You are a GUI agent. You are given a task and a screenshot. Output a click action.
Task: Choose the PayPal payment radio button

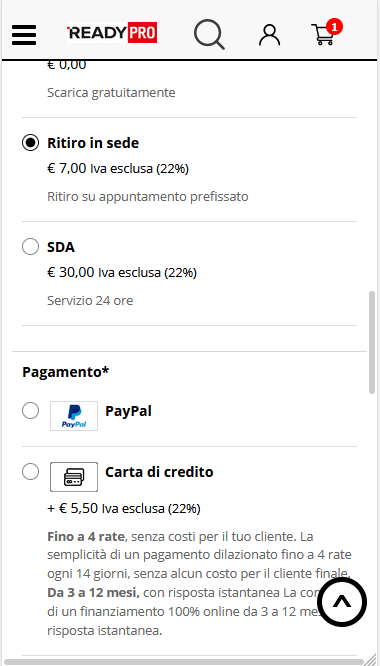tap(30, 410)
